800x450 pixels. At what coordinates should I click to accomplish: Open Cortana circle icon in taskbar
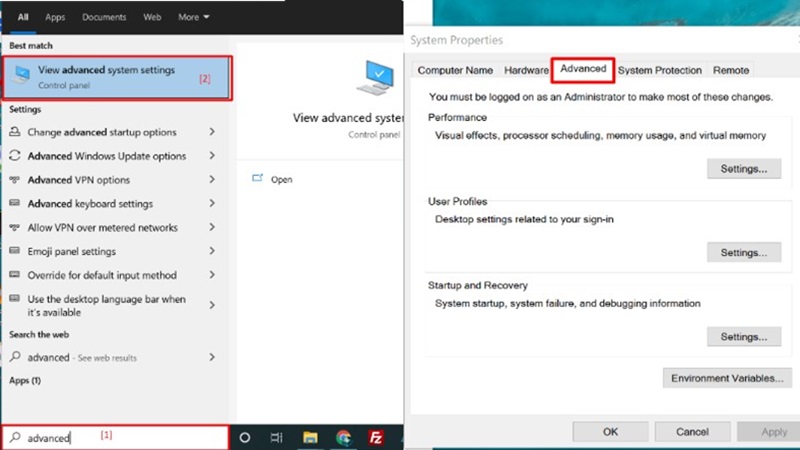click(244, 437)
